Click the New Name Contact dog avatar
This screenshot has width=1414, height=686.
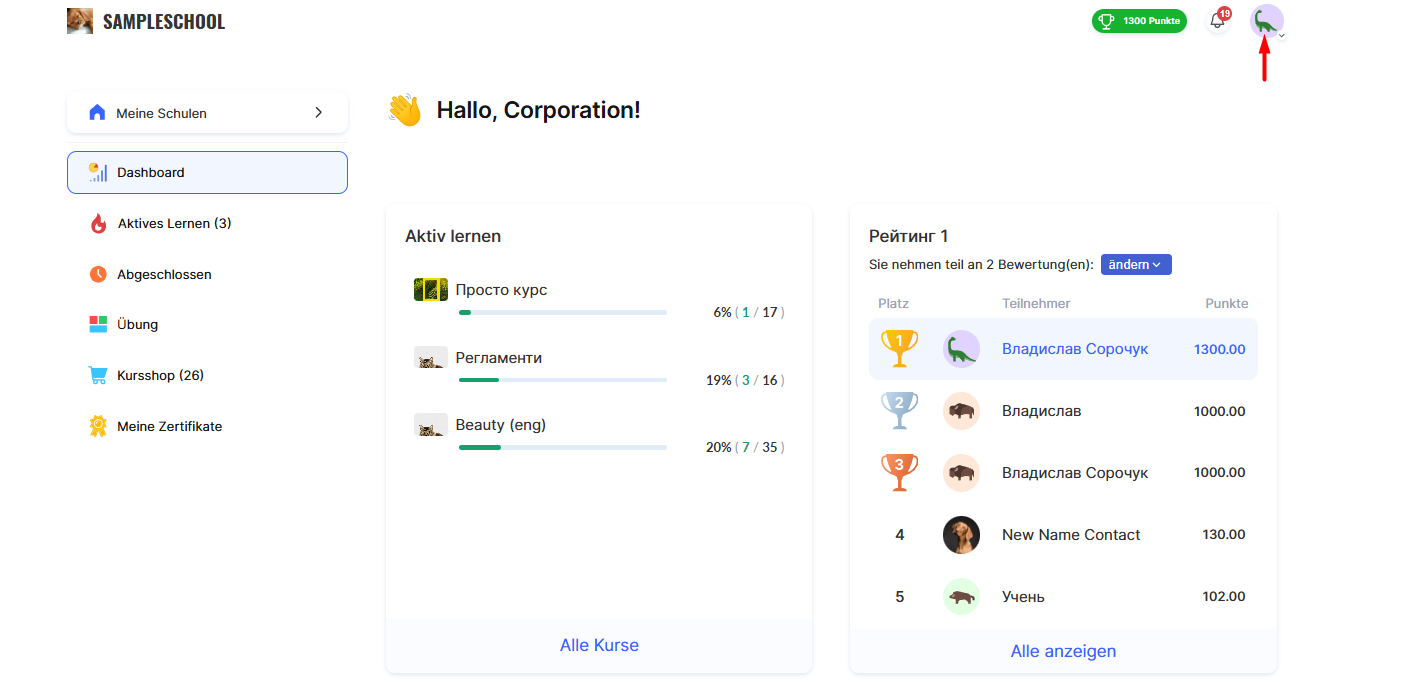pyautogui.click(x=961, y=535)
